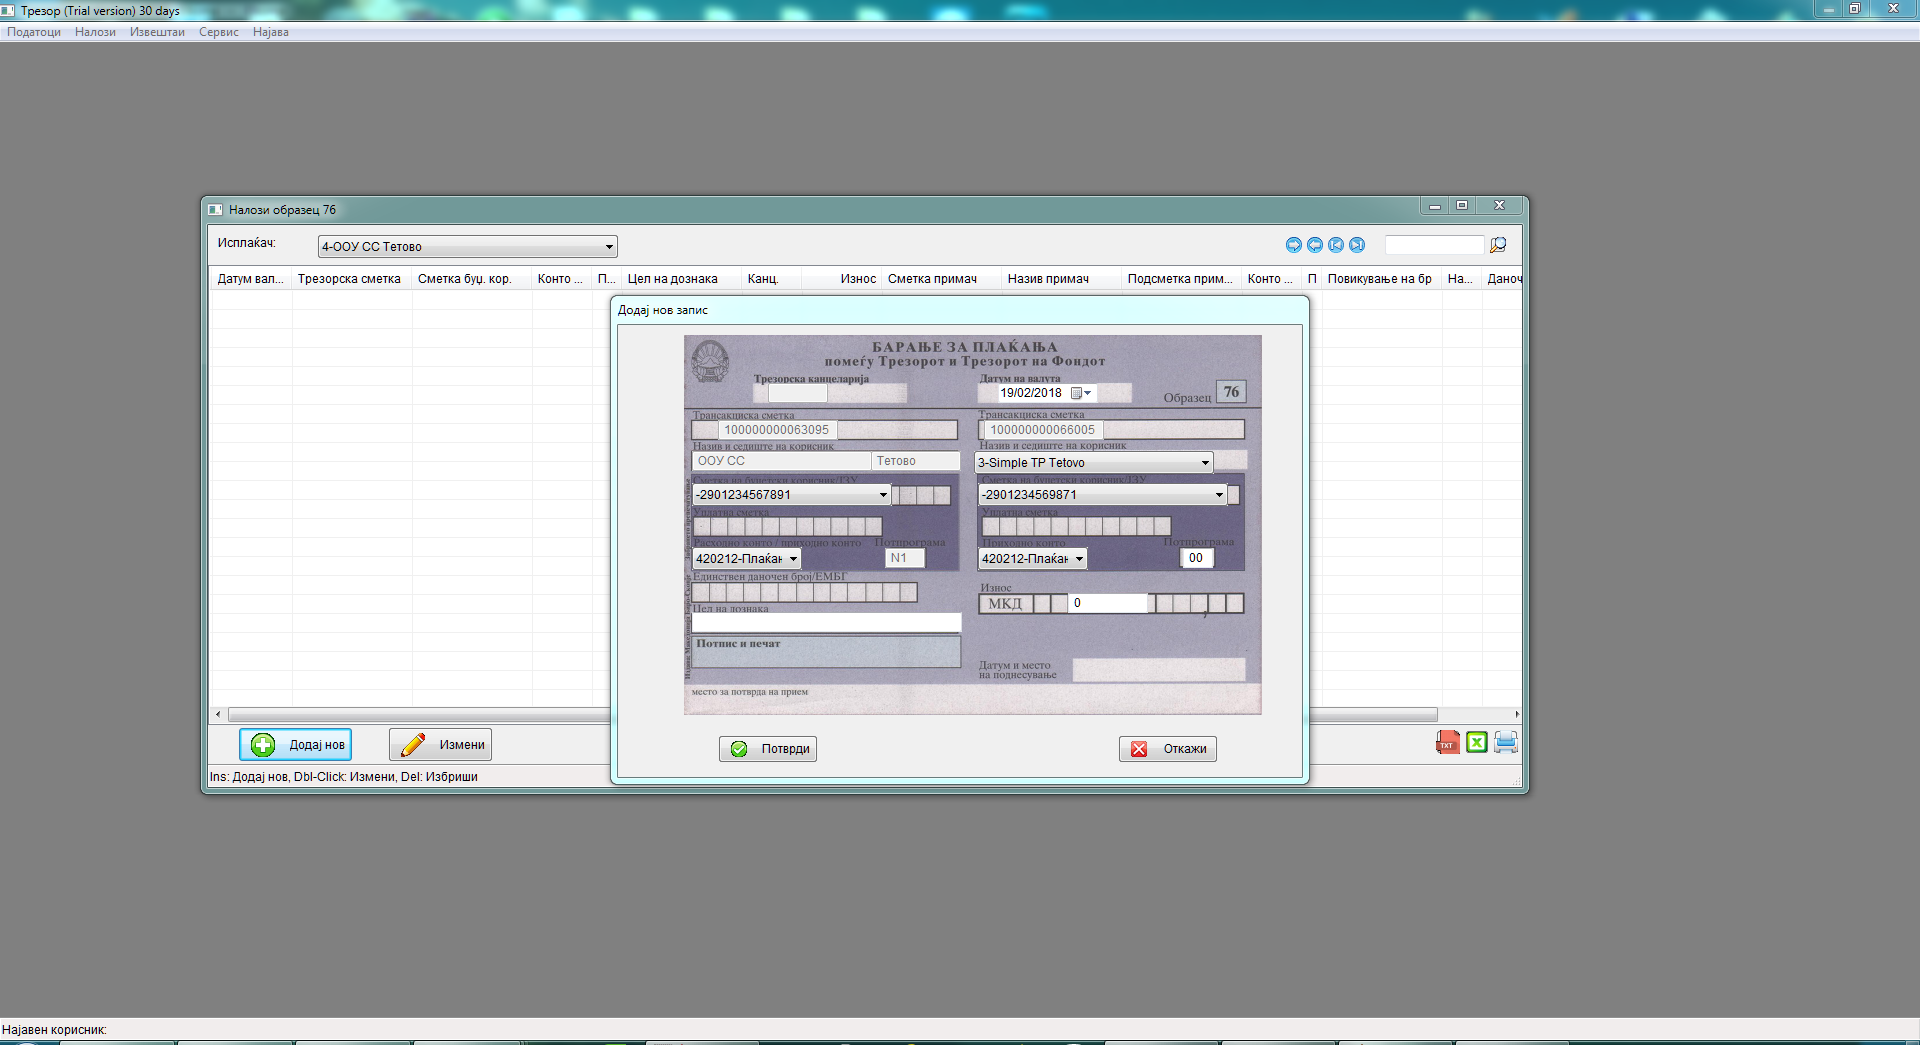1920x1045 pixels.
Task: Click the Цел на дознака text field
Action: pyautogui.click(x=826, y=623)
